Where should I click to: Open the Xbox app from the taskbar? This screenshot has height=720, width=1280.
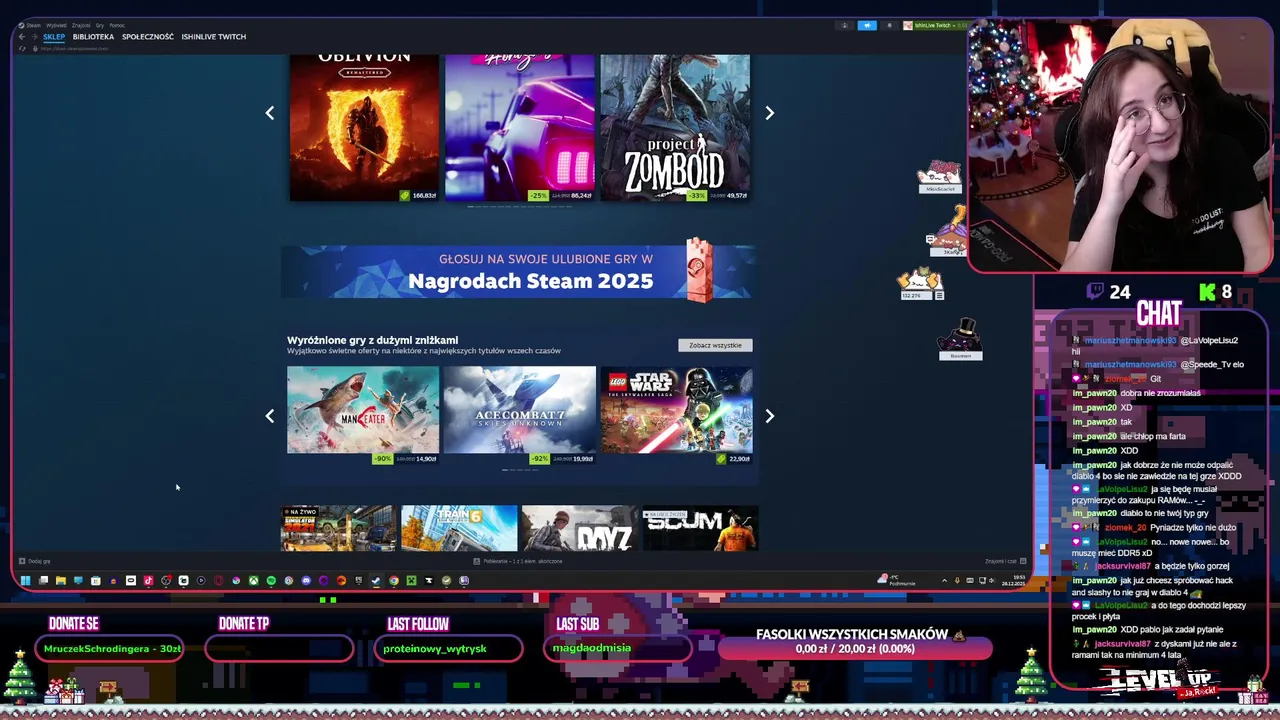[254, 580]
